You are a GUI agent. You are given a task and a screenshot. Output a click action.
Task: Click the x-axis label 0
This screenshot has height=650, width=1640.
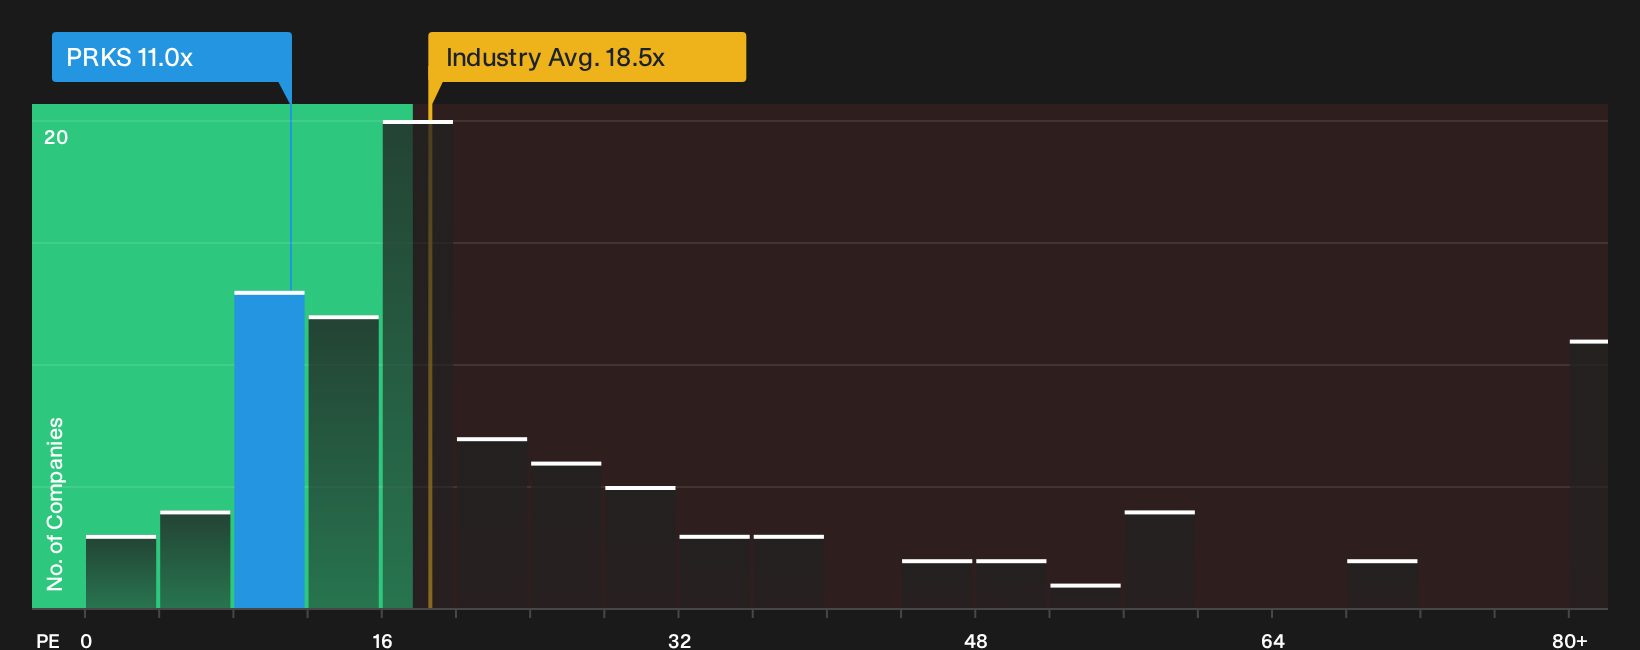[x=86, y=640]
